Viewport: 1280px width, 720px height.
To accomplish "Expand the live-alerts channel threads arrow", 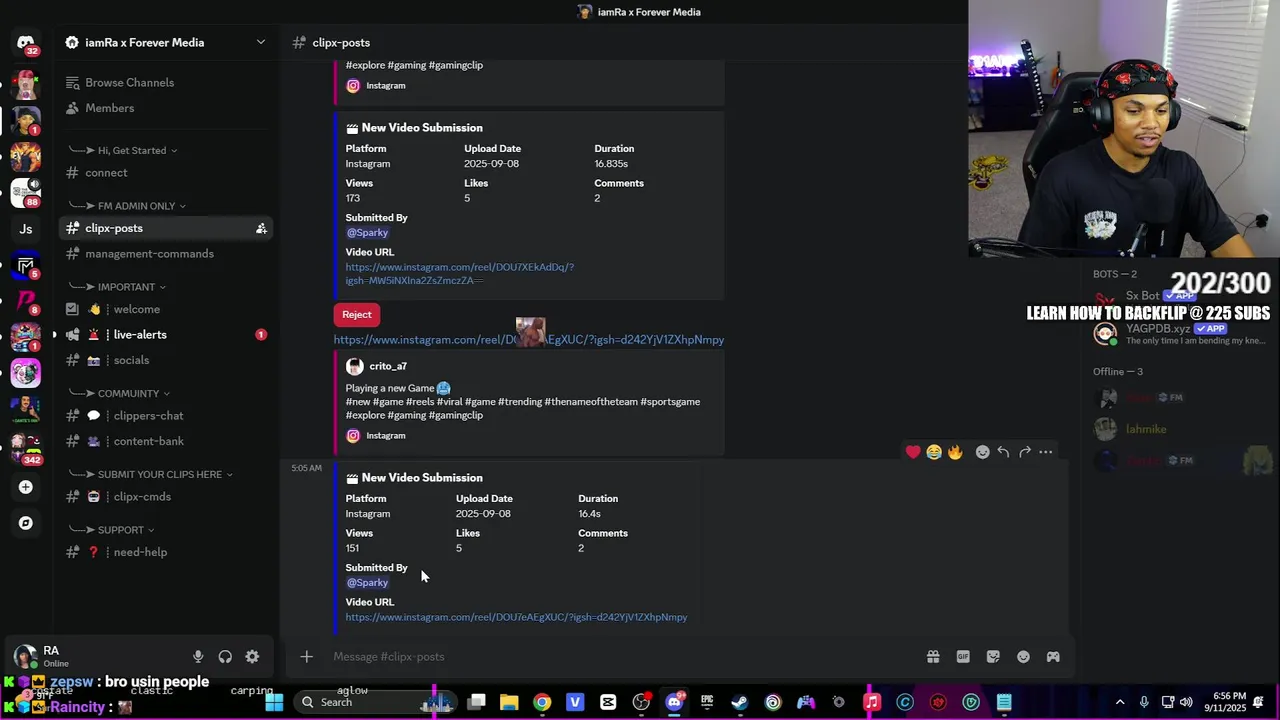I will (x=54, y=335).
